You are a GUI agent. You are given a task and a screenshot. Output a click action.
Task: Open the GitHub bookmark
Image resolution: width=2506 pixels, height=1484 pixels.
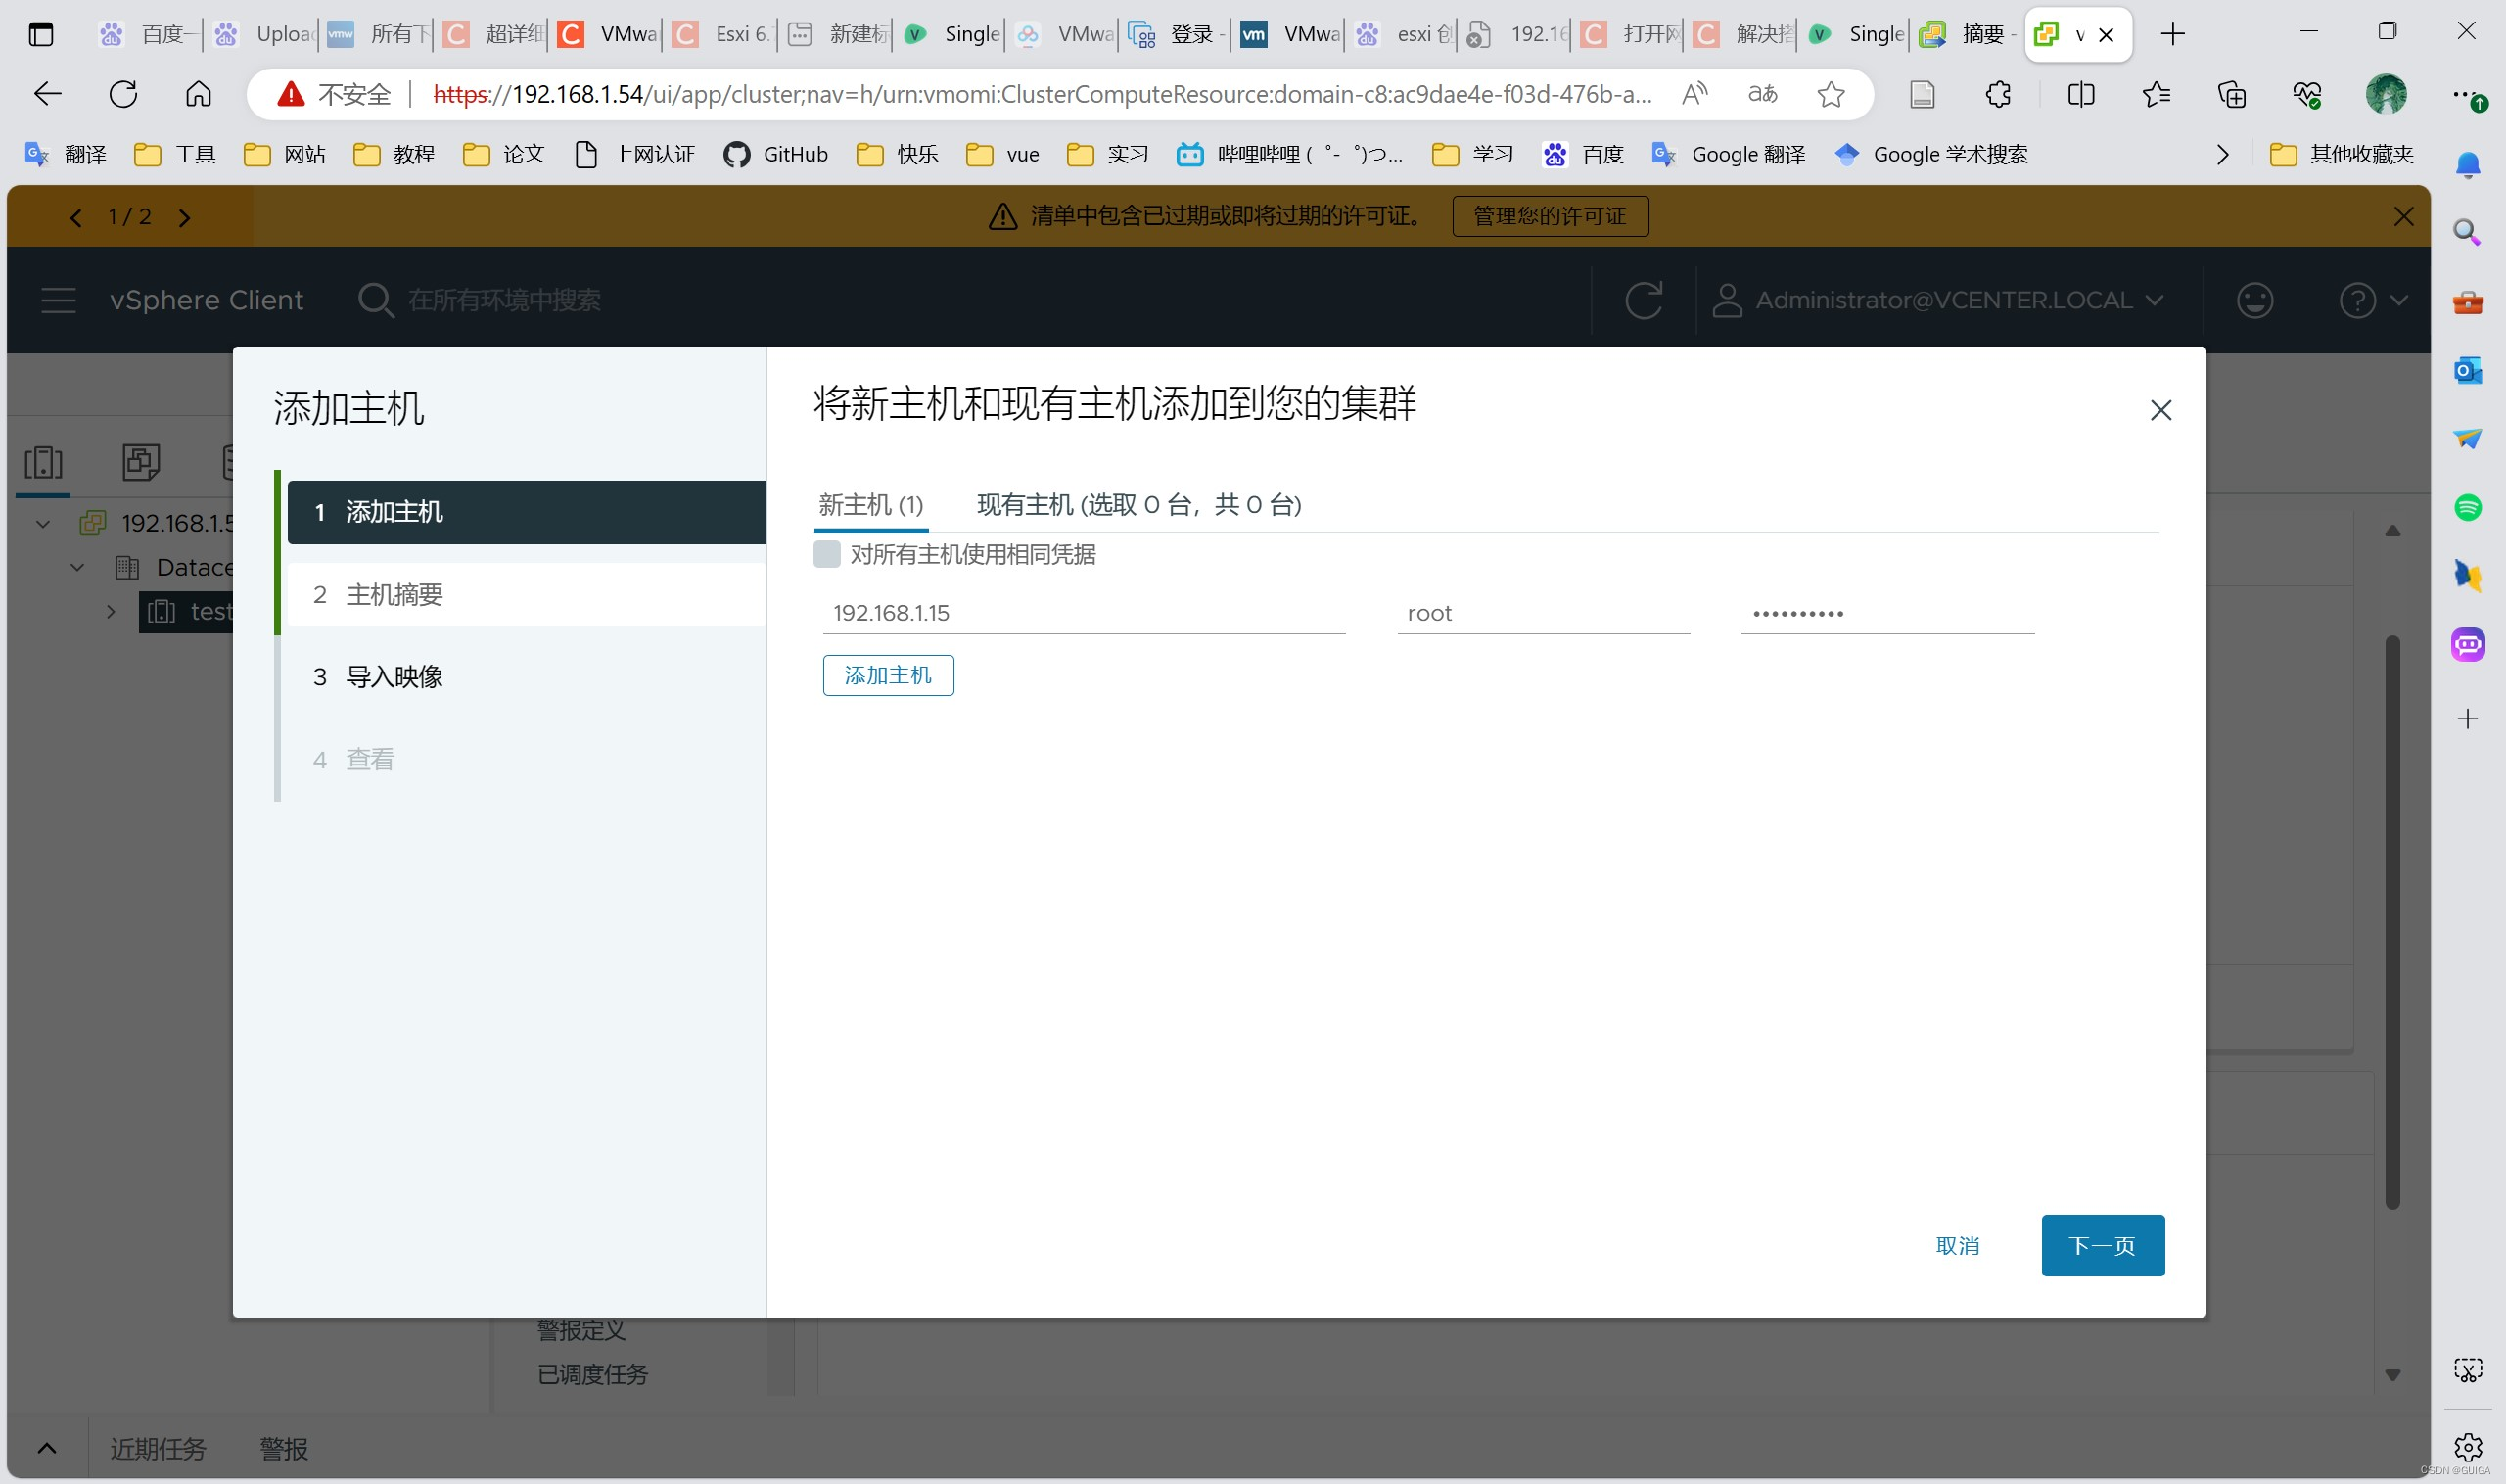(x=776, y=154)
